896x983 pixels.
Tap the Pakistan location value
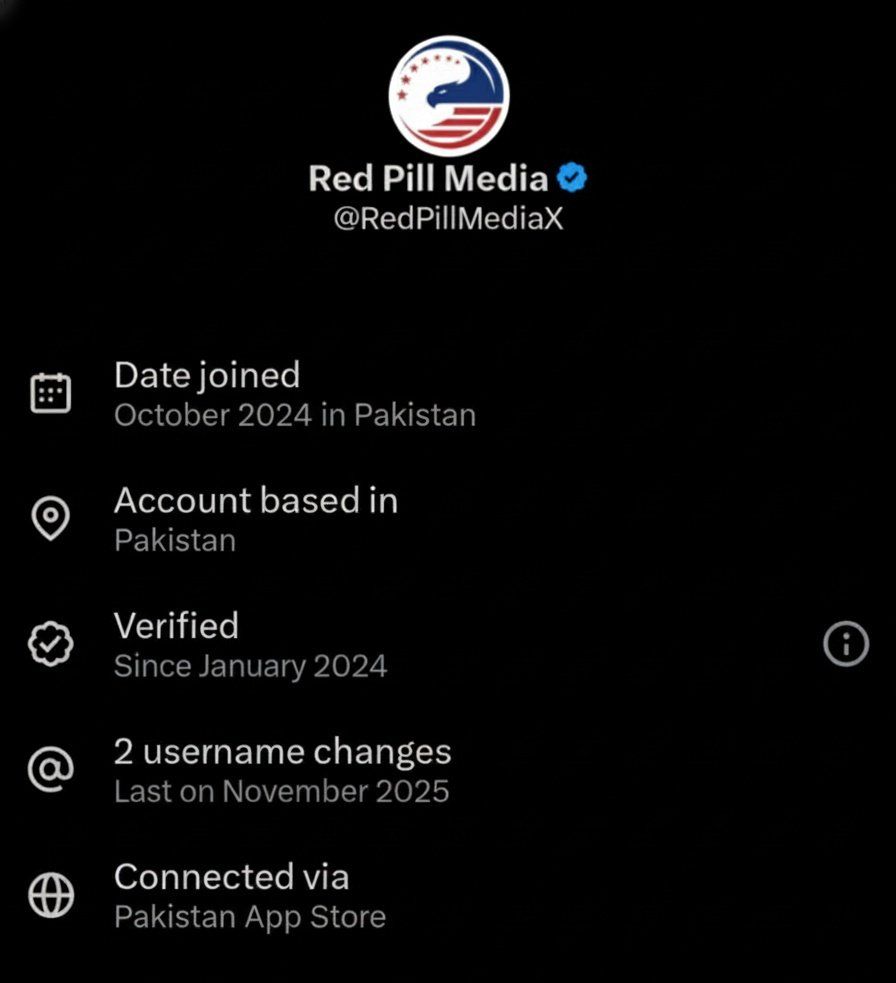(x=175, y=540)
